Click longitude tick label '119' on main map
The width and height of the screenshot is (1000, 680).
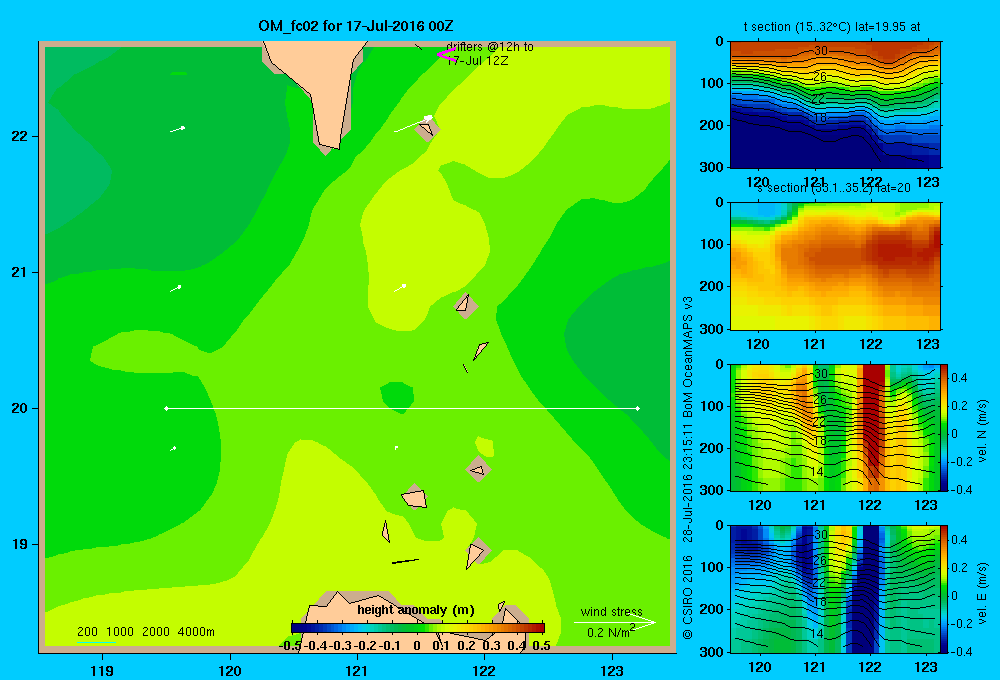point(102,670)
